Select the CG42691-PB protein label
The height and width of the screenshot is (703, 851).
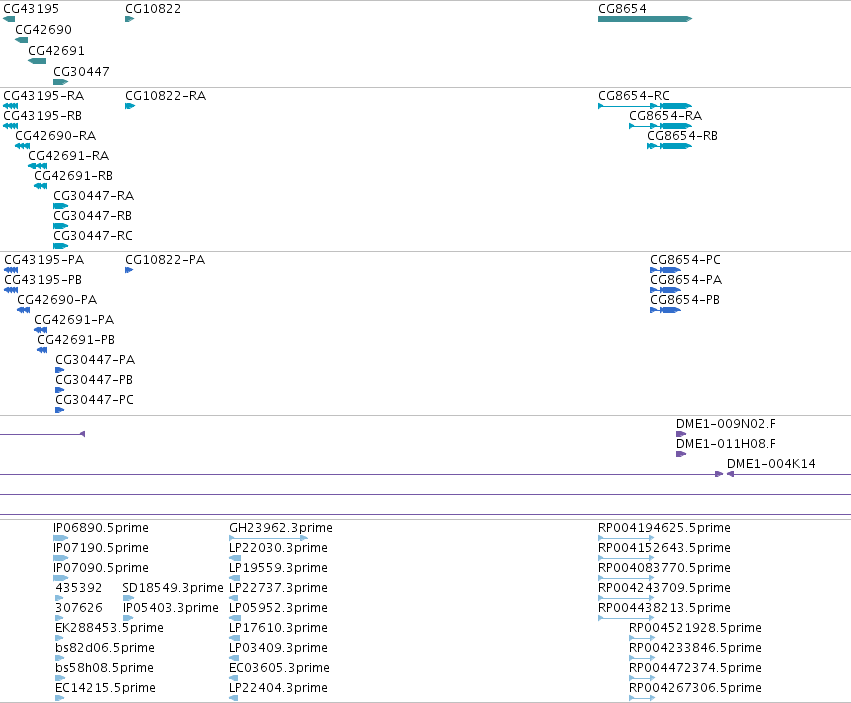pyautogui.click(x=76, y=340)
